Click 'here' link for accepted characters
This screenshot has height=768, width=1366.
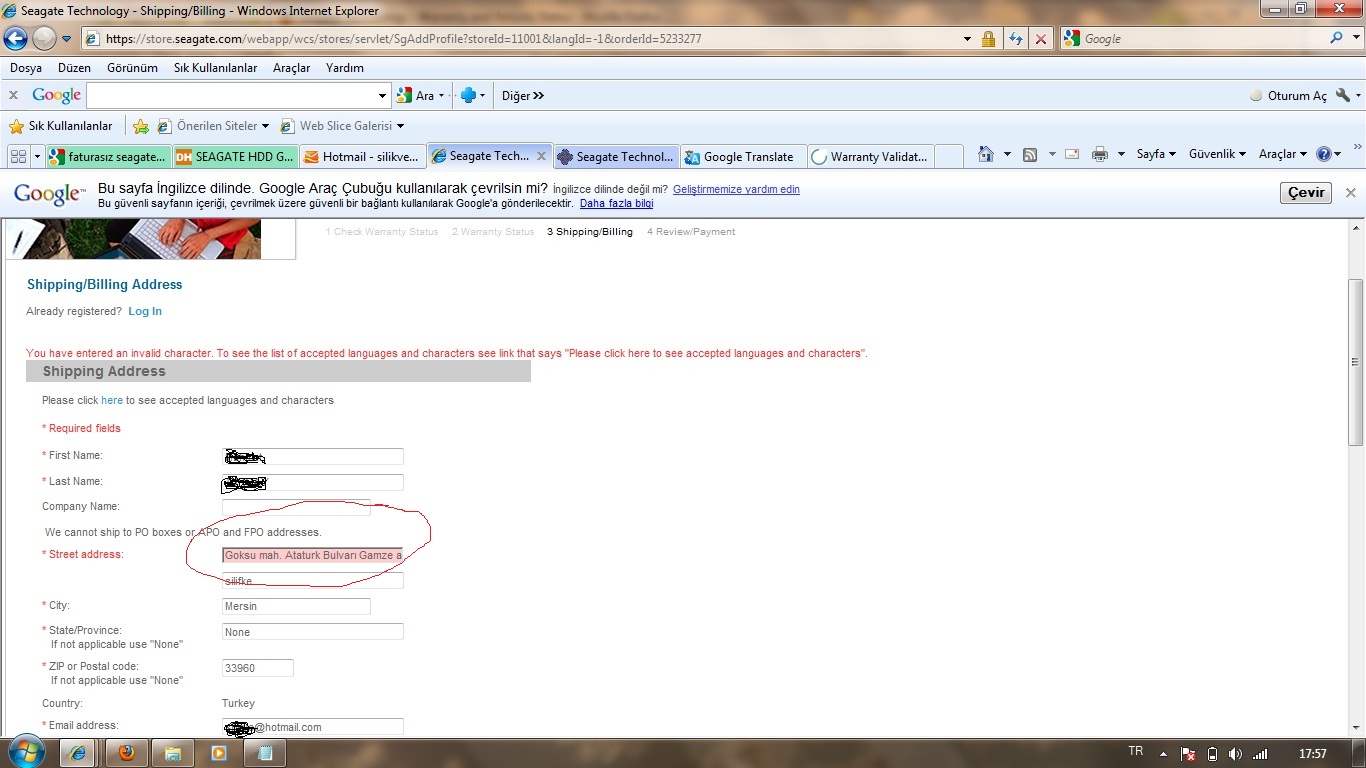click(x=112, y=400)
